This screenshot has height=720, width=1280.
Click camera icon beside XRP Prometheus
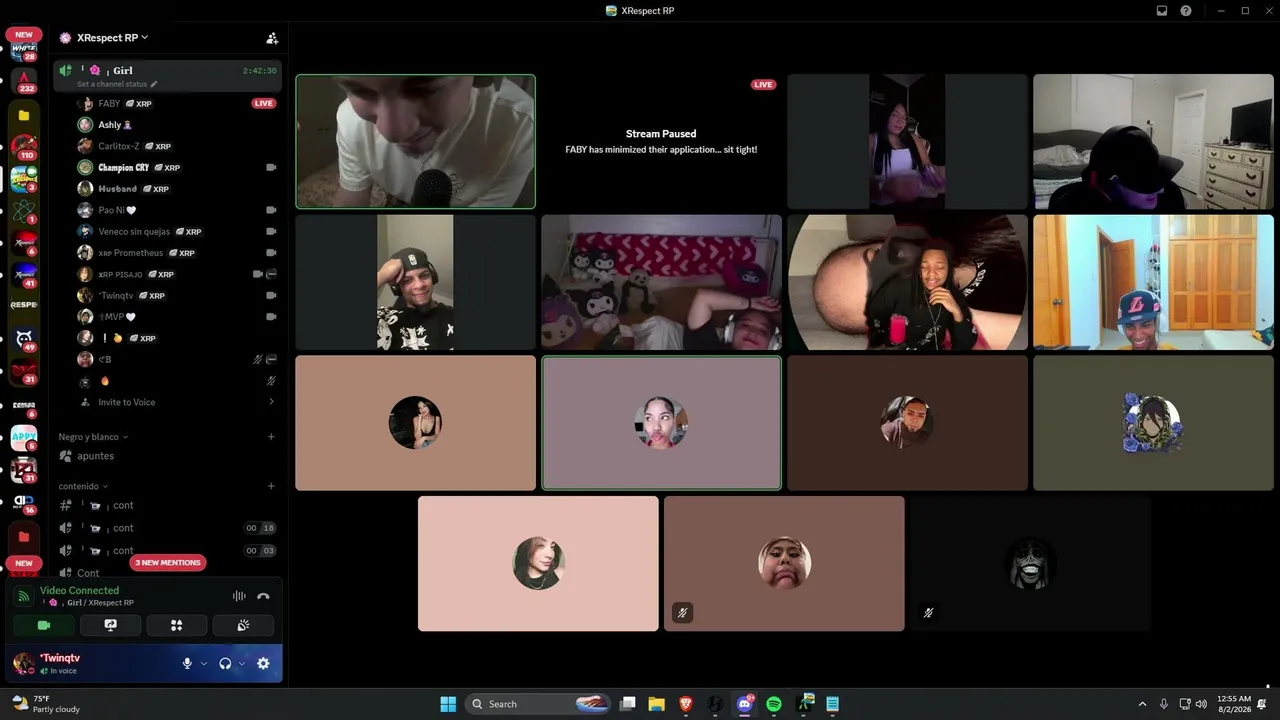[271, 253]
